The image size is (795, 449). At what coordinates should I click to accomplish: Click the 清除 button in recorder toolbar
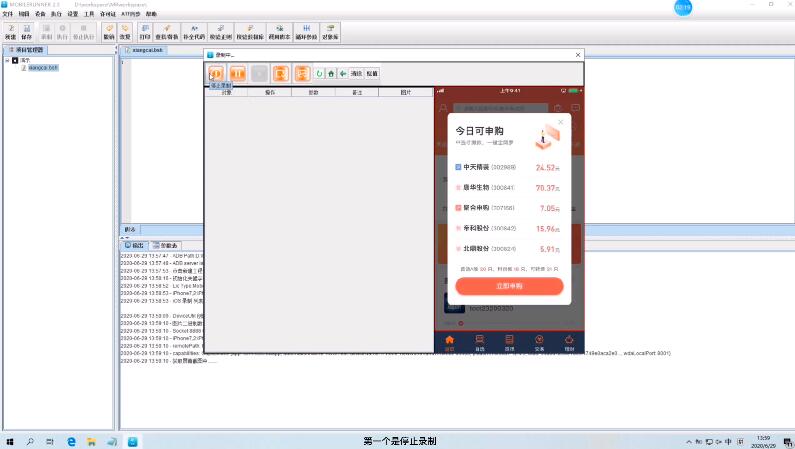pyautogui.click(x=356, y=73)
